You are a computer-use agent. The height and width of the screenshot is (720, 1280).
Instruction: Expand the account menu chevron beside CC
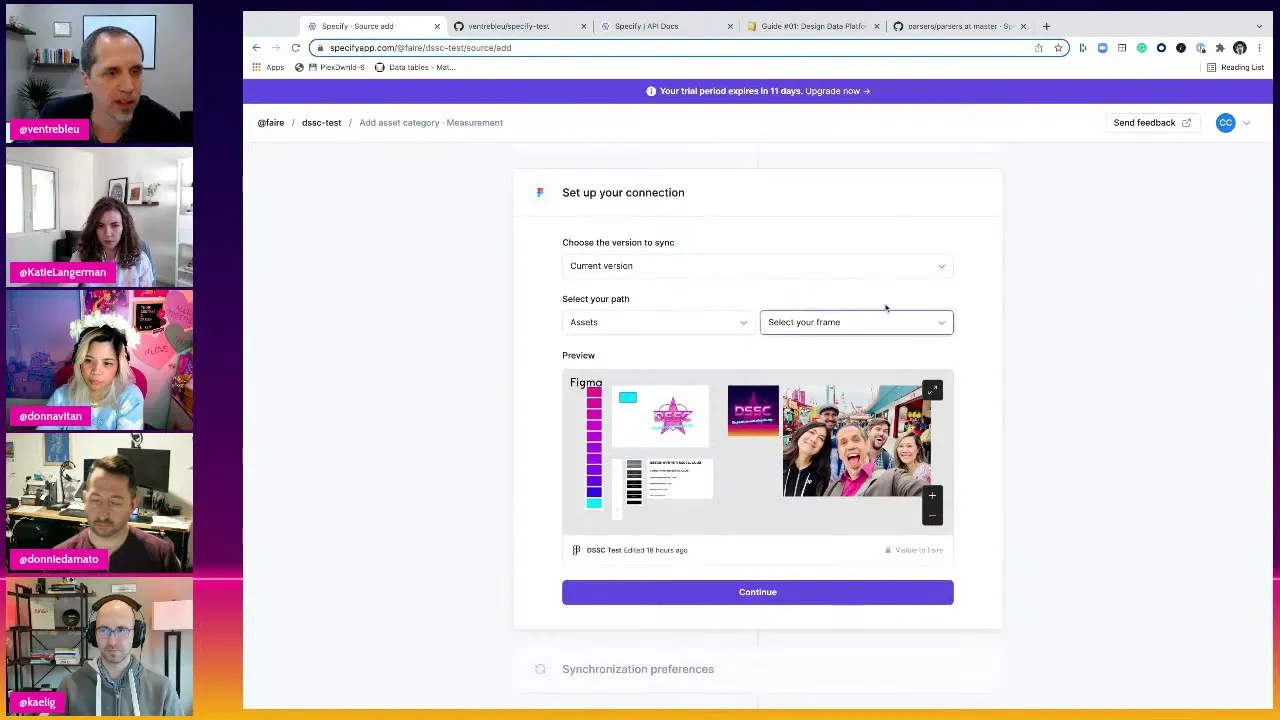(x=1246, y=123)
